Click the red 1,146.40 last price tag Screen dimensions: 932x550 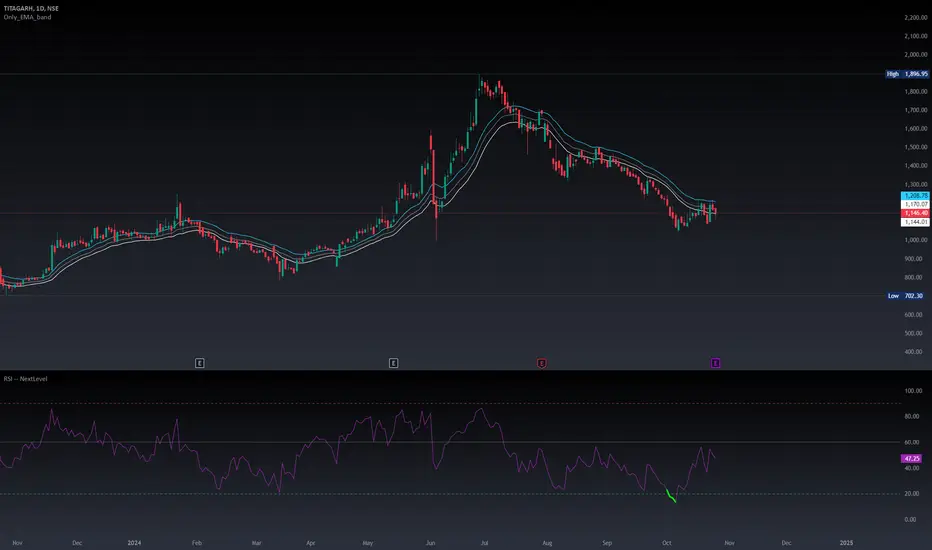pos(915,213)
